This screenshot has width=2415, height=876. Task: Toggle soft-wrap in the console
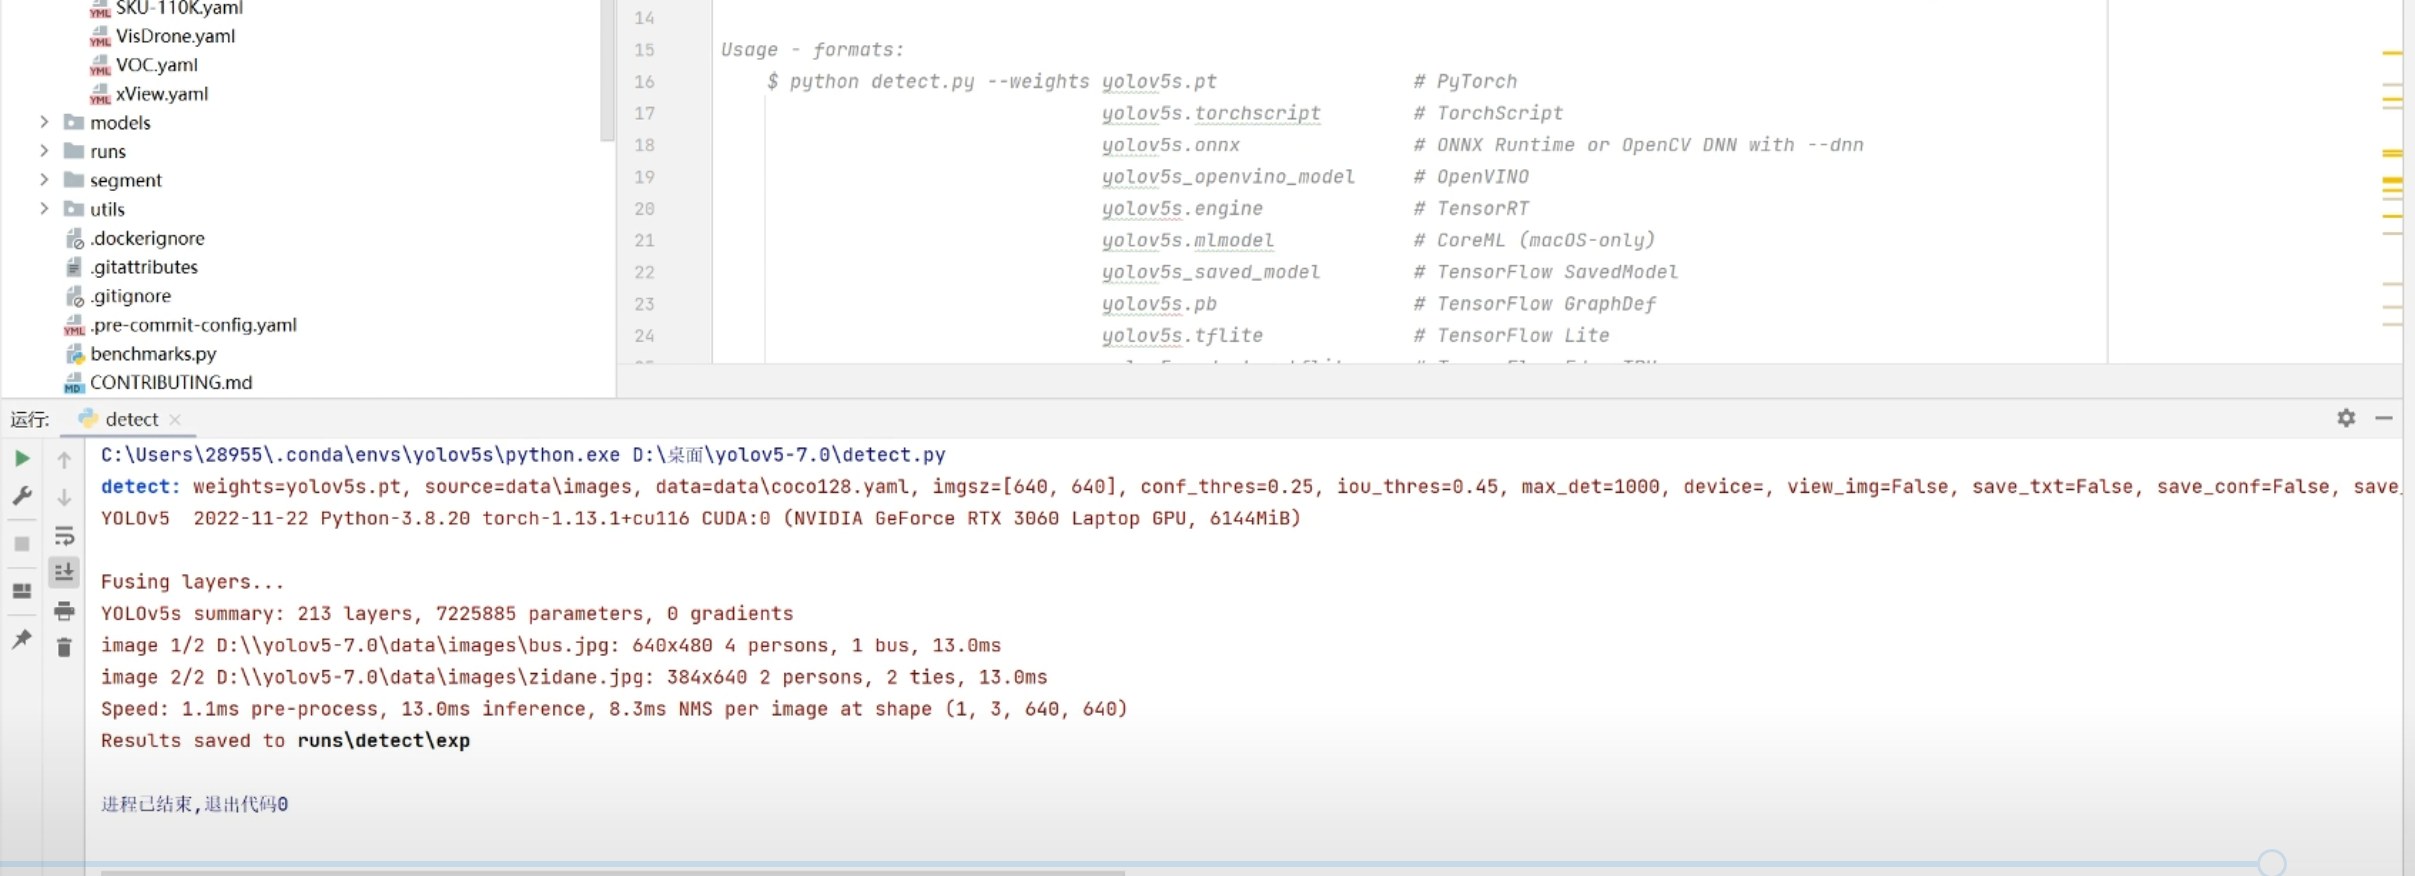[64, 536]
